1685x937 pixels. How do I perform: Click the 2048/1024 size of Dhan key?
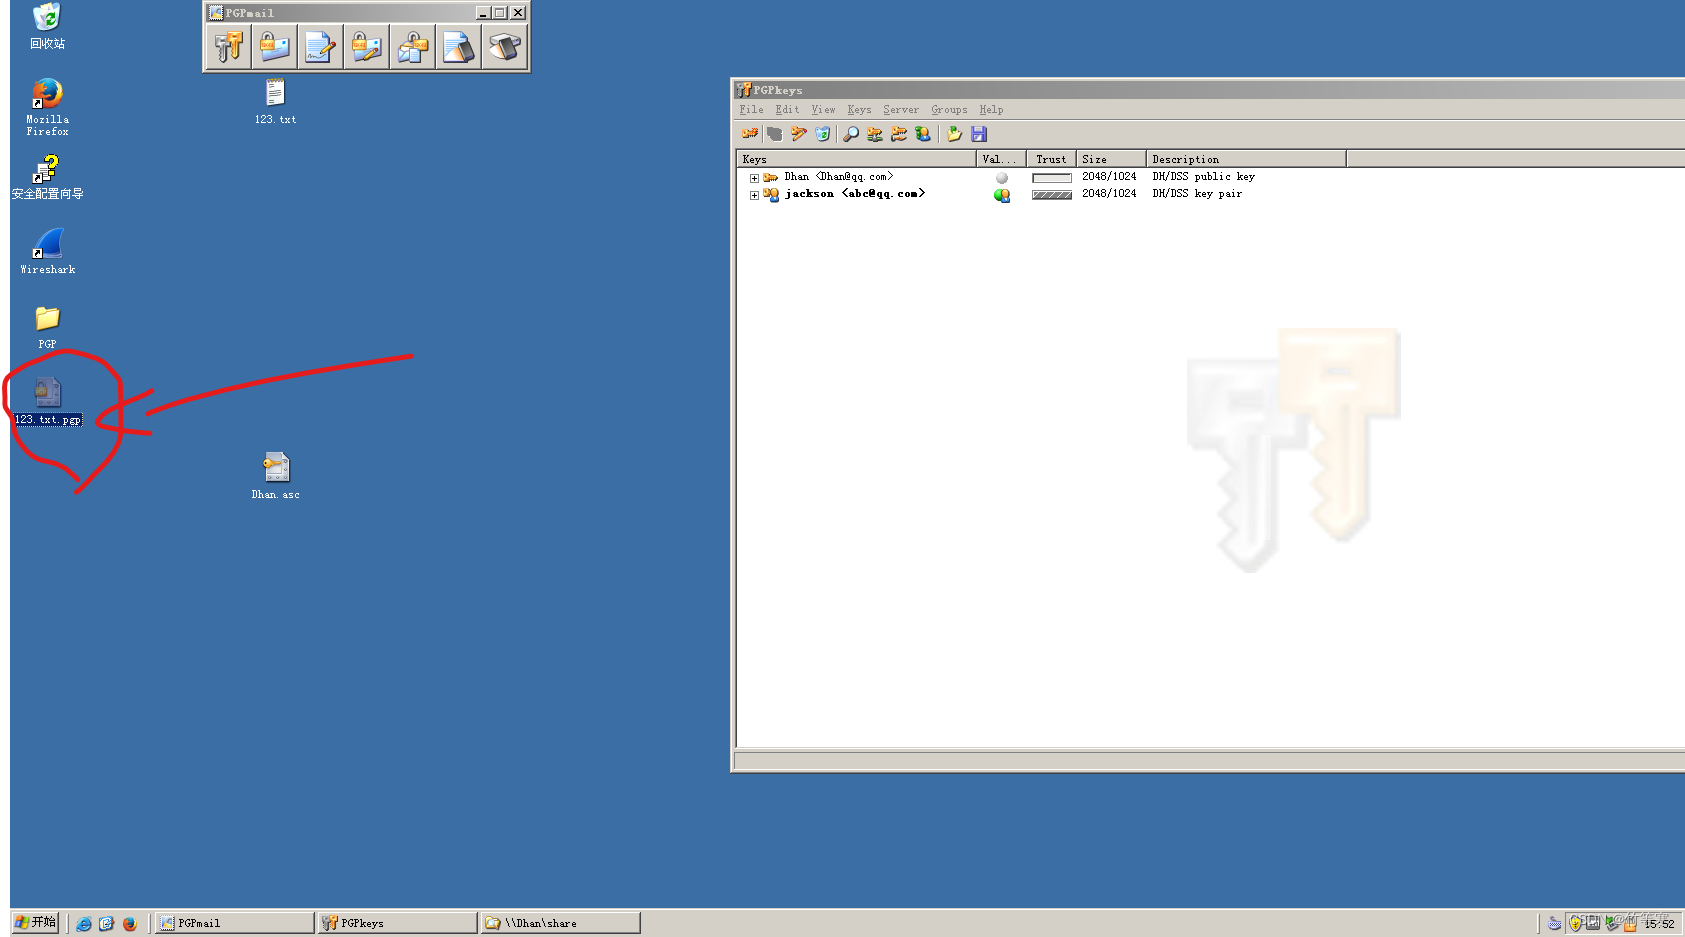pos(1109,177)
